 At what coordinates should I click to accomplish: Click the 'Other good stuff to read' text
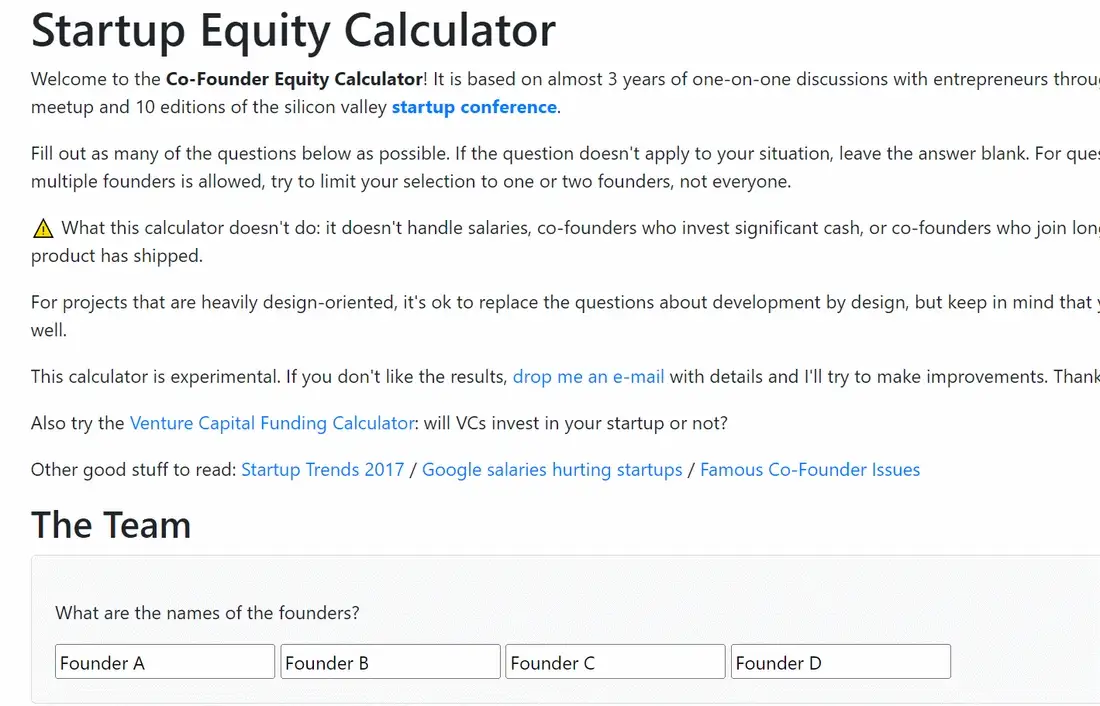click(x=133, y=469)
